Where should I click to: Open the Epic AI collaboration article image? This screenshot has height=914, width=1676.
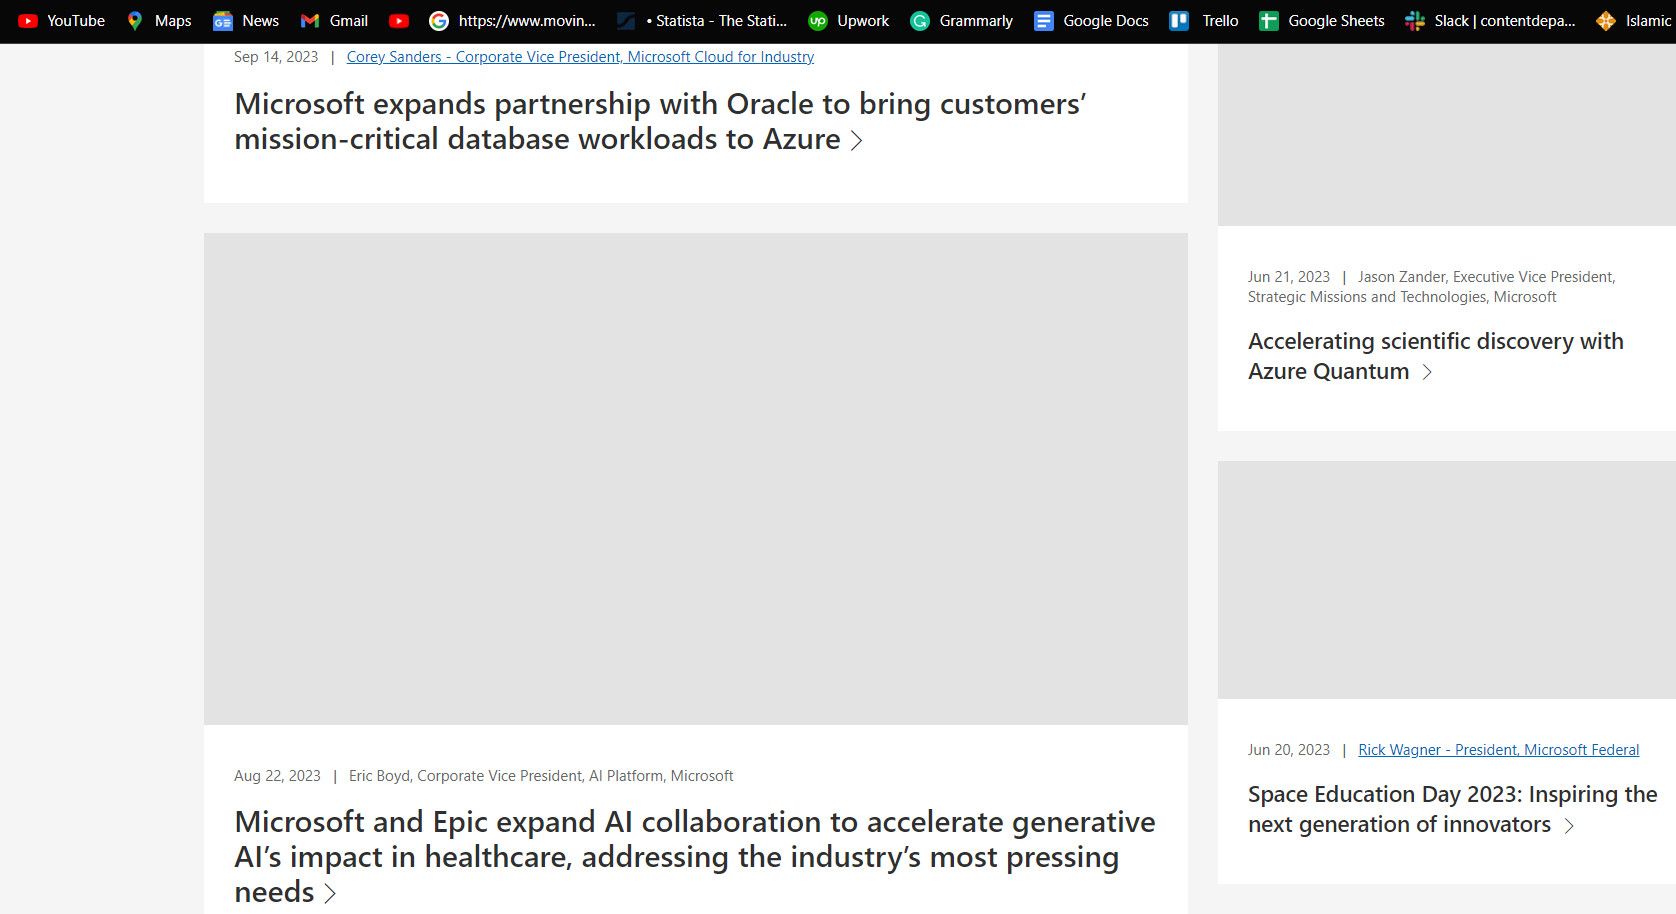(695, 478)
